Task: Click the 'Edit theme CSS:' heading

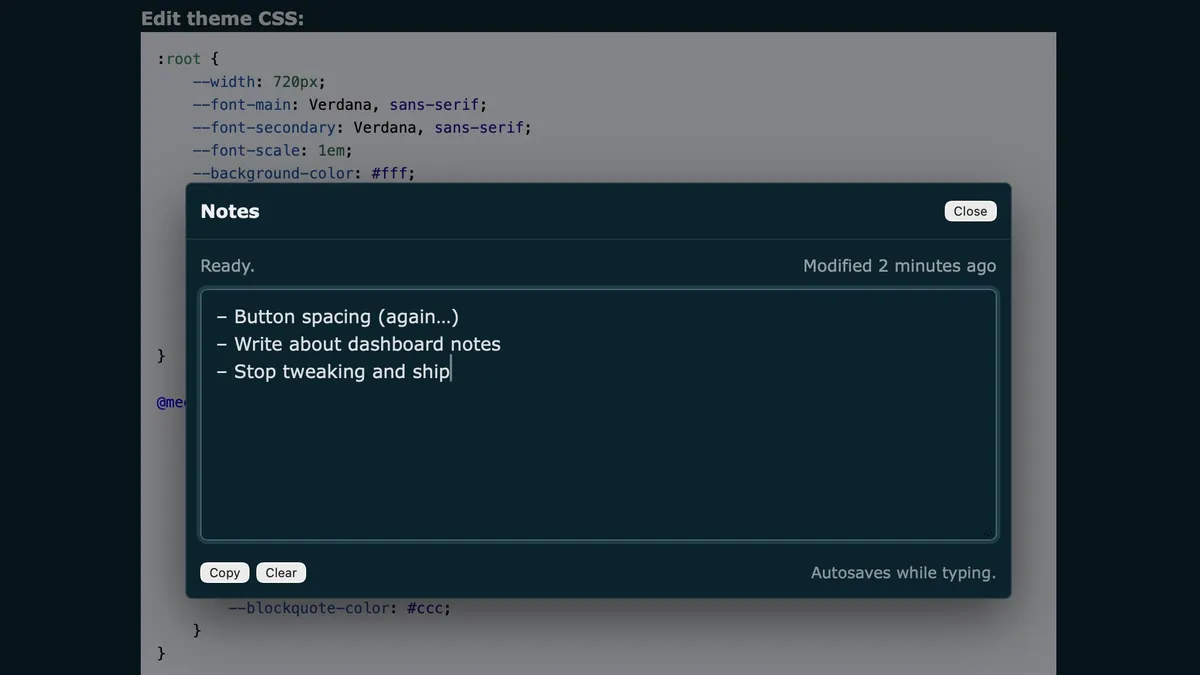Action: coord(222,18)
